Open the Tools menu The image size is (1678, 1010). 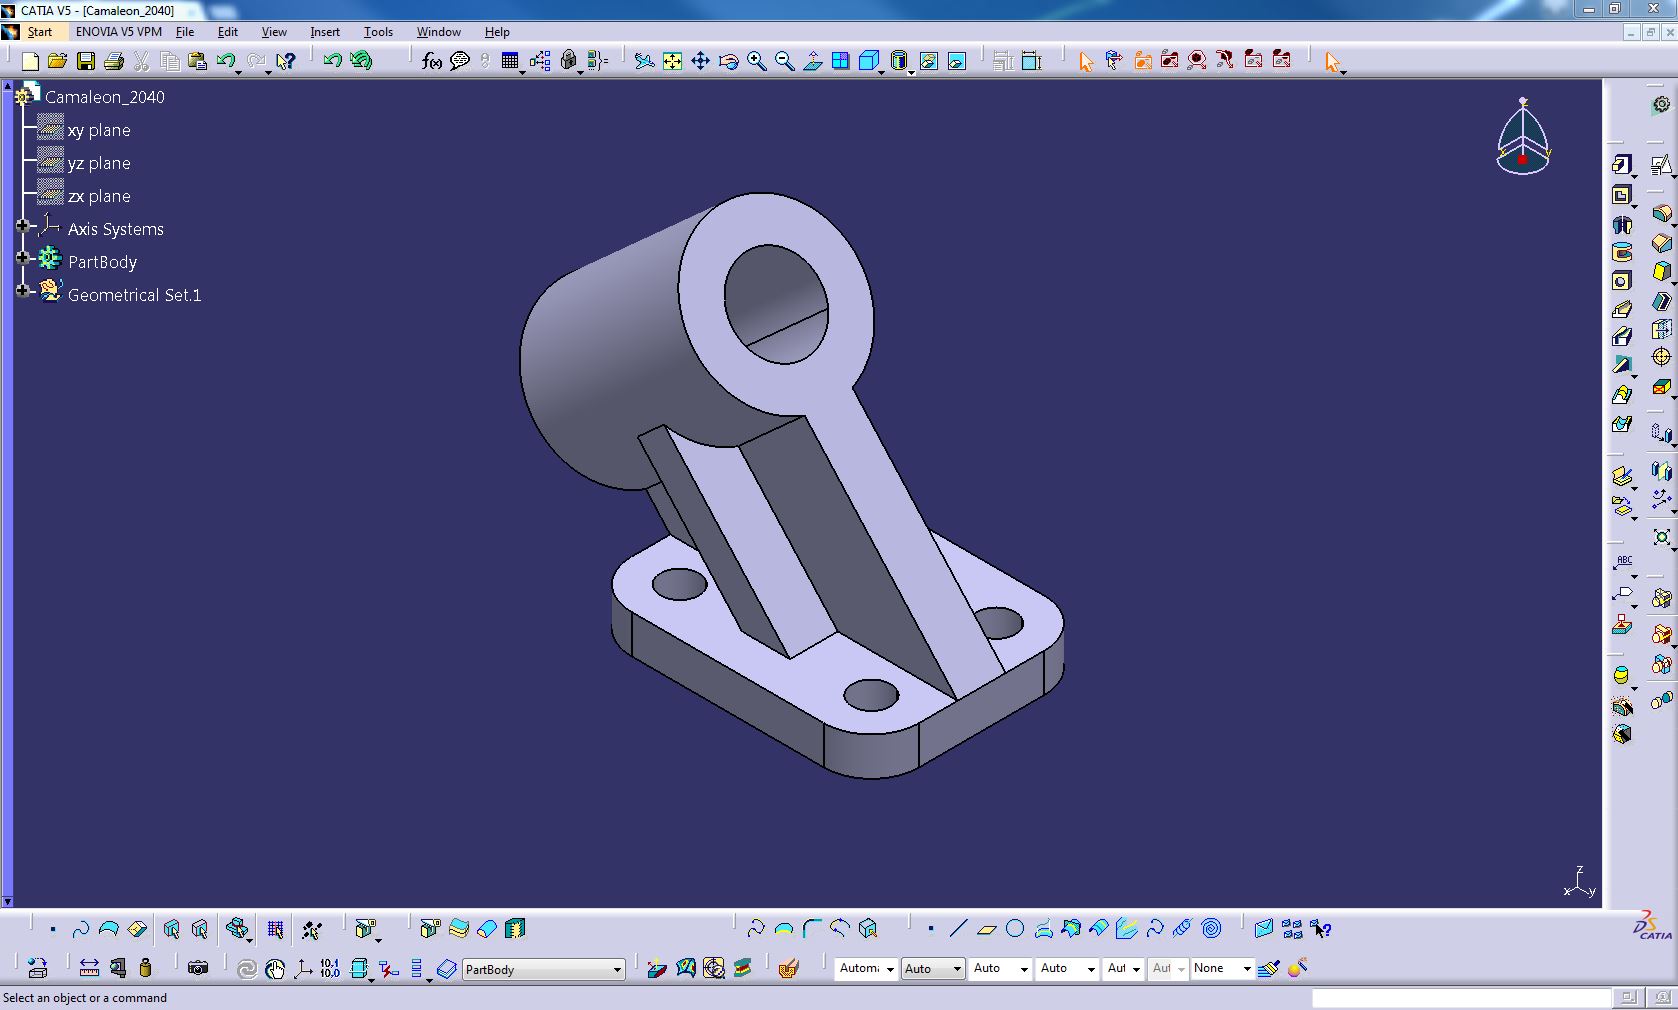pyautogui.click(x=378, y=32)
